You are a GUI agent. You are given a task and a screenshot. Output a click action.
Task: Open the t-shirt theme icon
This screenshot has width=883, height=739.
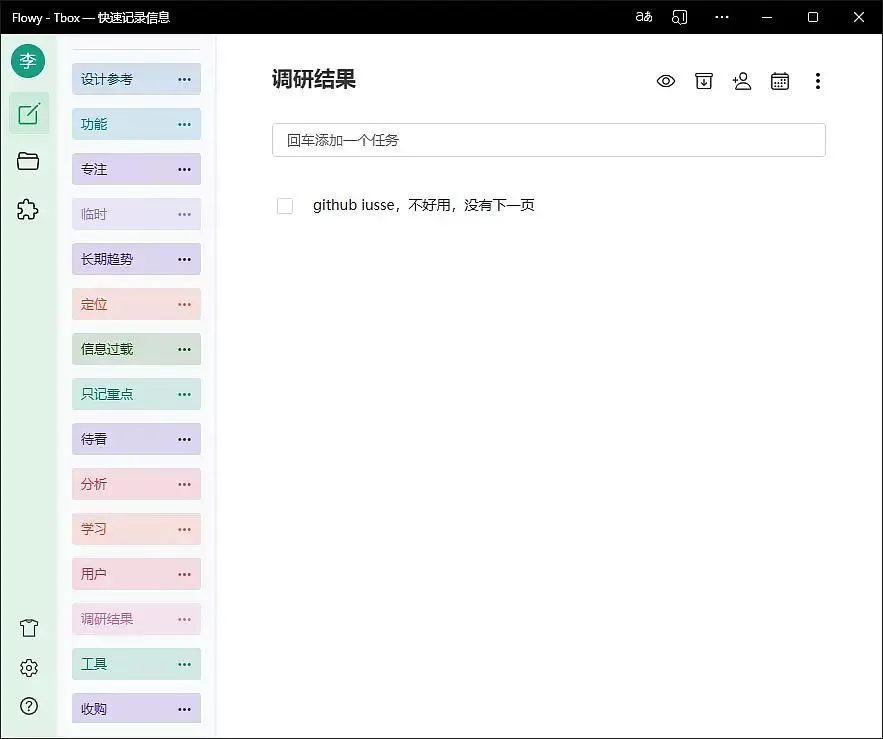pos(28,628)
